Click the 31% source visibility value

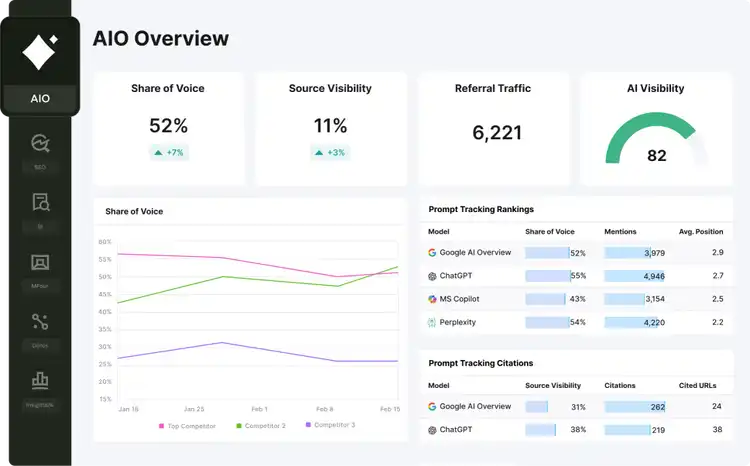click(578, 407)
